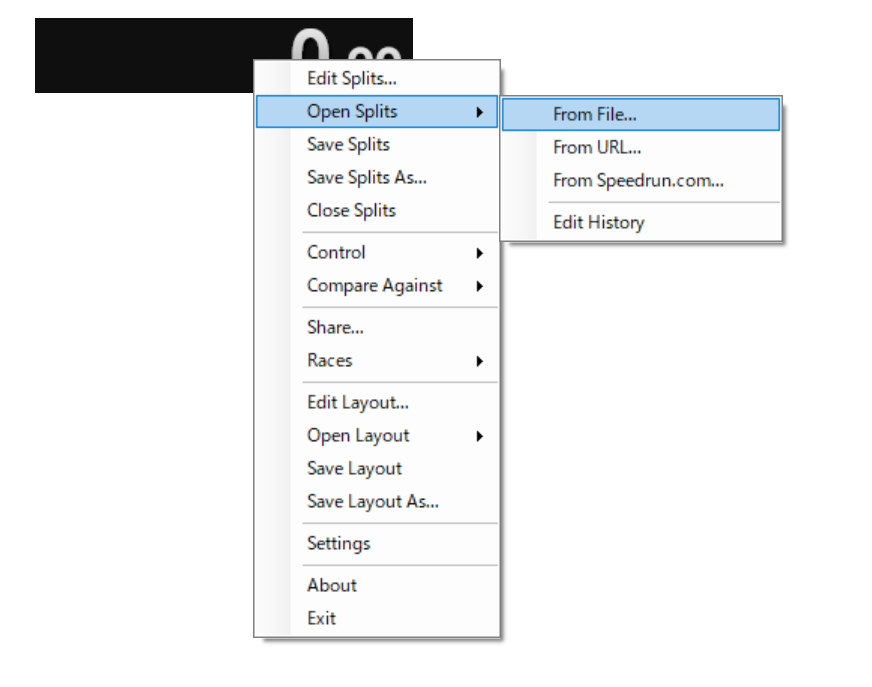Viewport: 872px width, 687px height.
Task: Expand the Open Layout submenu
Action: coord(376,436)
